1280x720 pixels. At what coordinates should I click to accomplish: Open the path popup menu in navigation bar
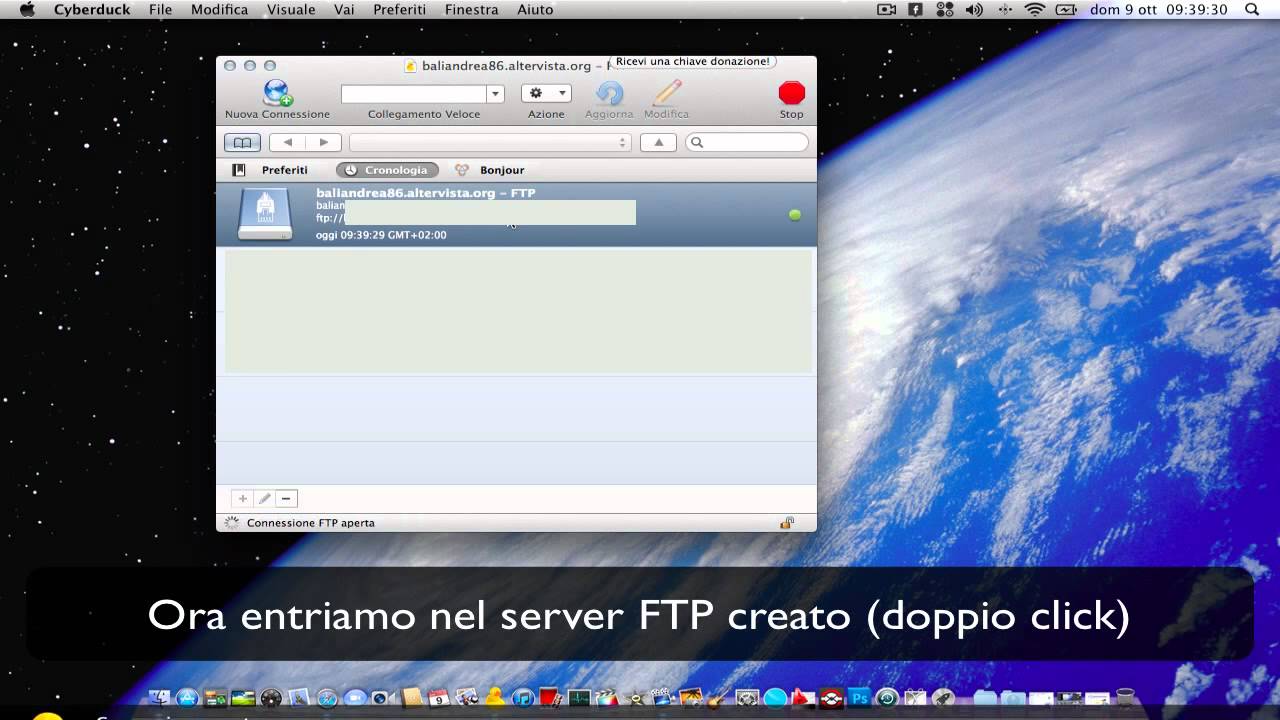(490, 143)
